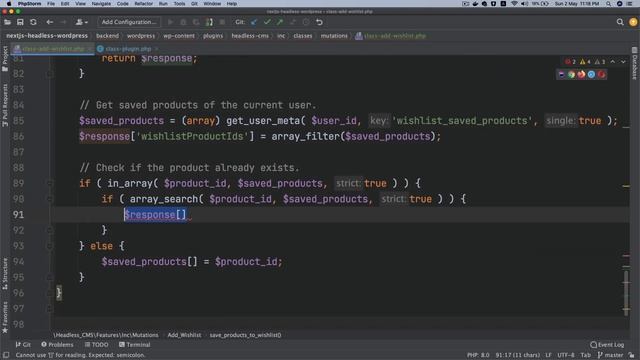The height and width of the screenshot is (360, 640).
Task: Open the user profile dropdown in toolbar
Action: point(81,22)
